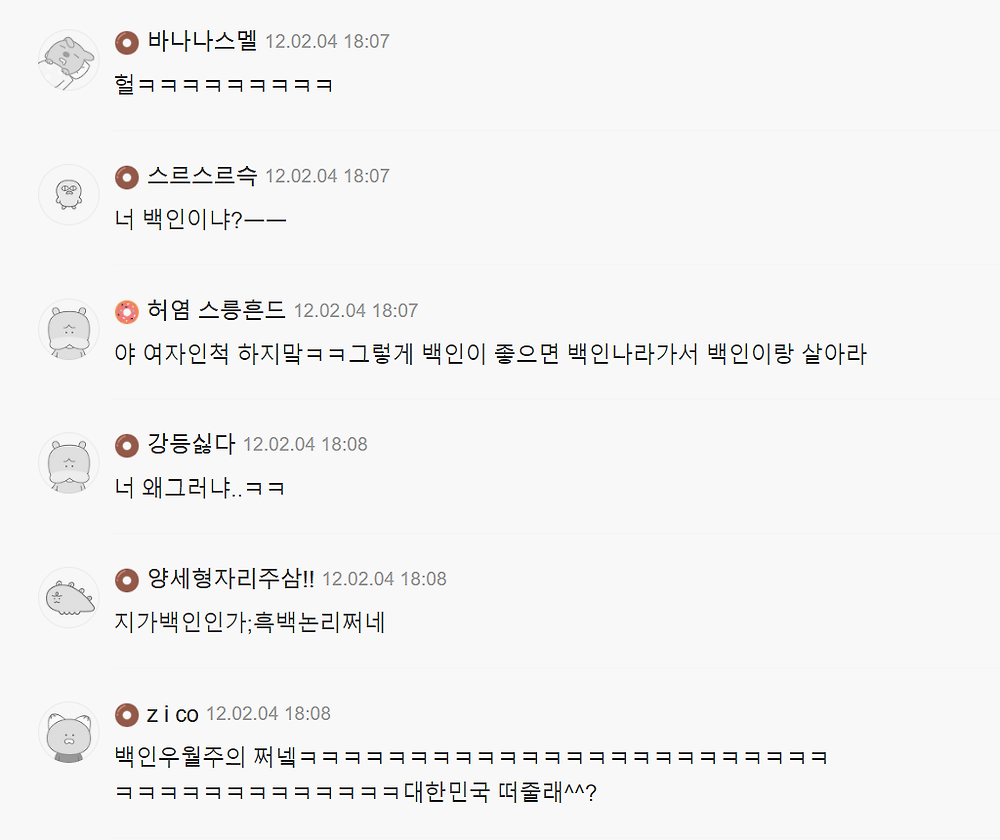Click the 18:08 timestamp on z i co's comment
Image resolution: width=1000 pixels, height=840 pixels.
pos(307,714)
